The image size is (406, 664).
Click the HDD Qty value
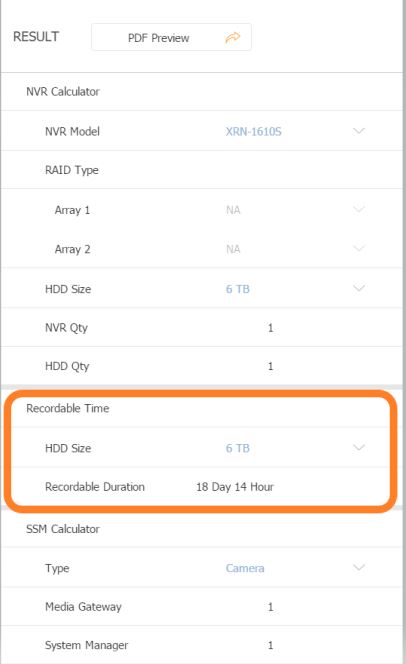tap(271, 366)
